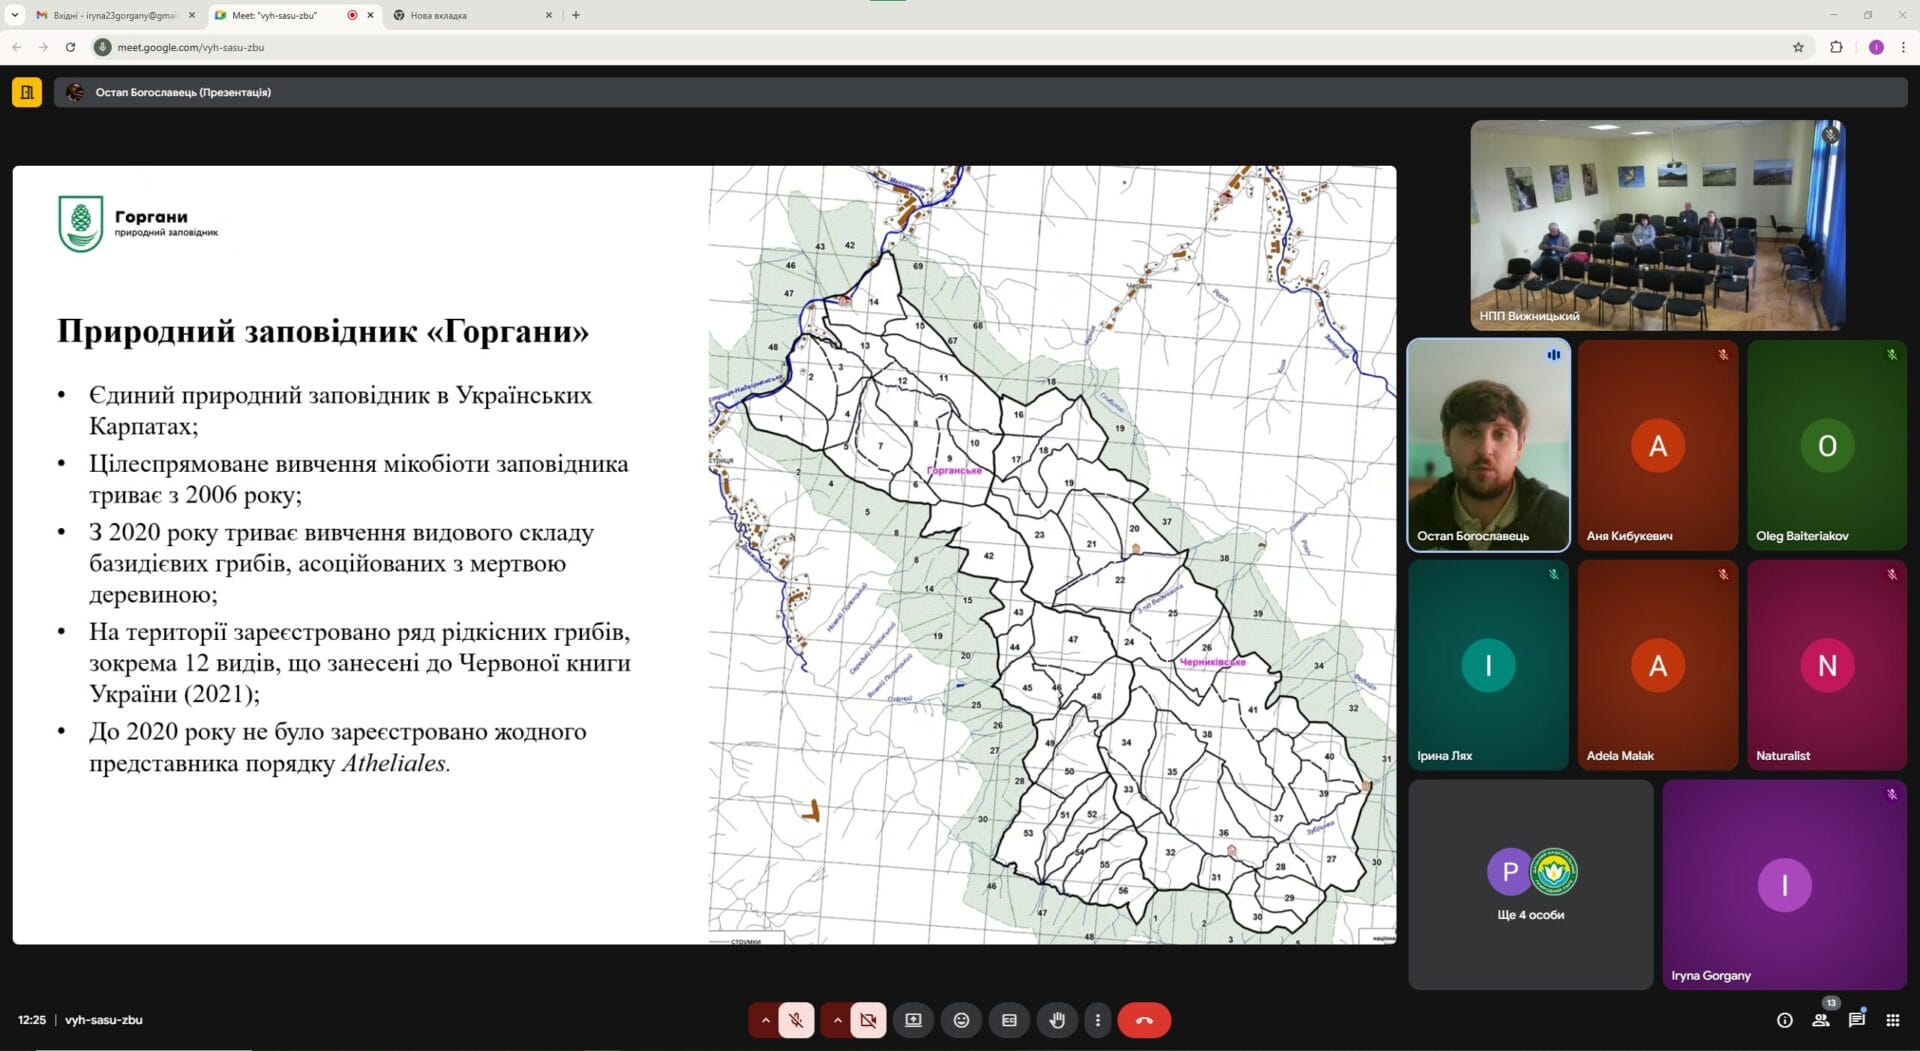Unmute the microphone in call controls
Viewport: 1920px width, 1051px height.
coord(796,1020)
